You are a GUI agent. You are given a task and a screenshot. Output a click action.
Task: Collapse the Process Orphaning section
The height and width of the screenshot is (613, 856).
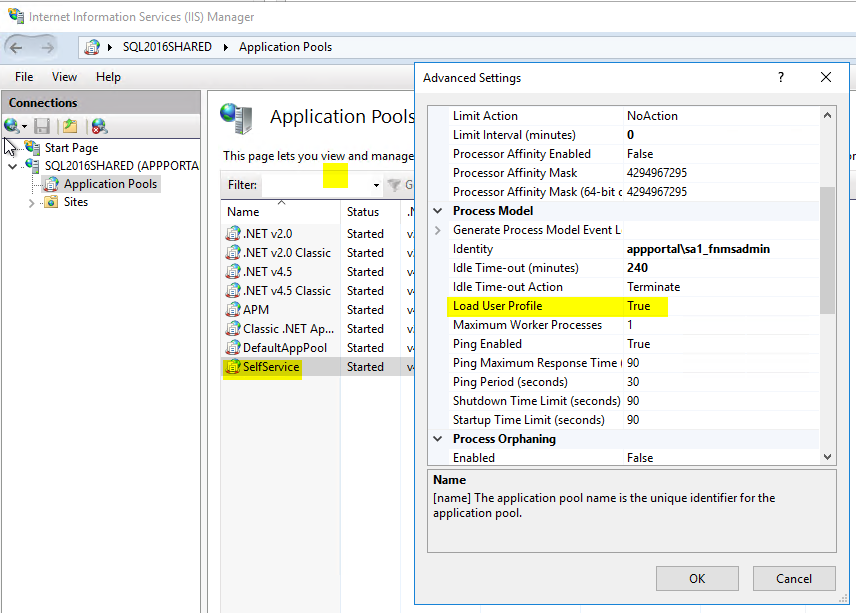tap(438, 439)
